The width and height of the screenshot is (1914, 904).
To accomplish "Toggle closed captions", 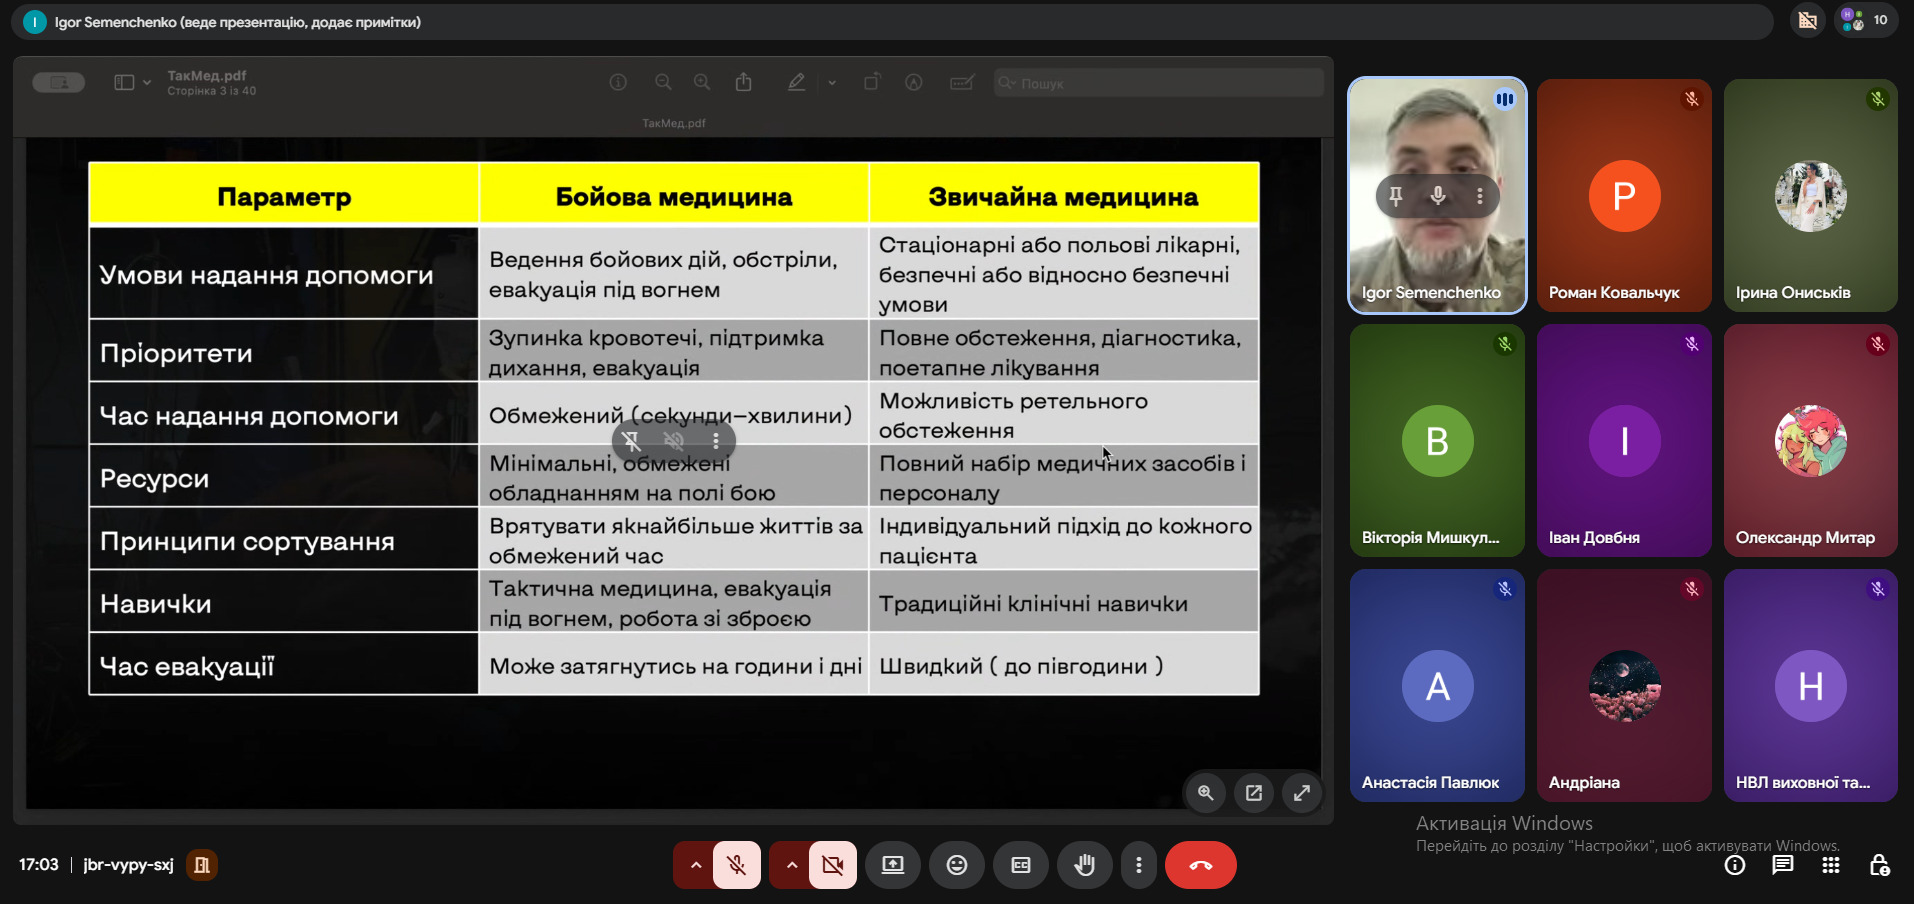I will point(1021,865).
